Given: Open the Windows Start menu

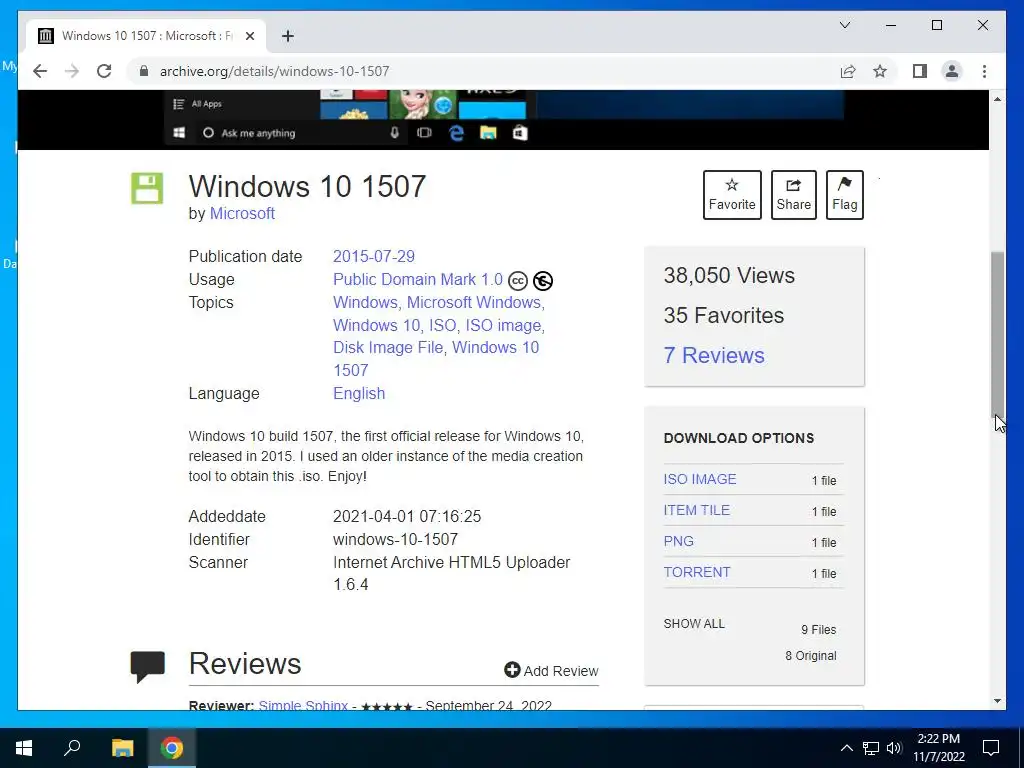Looking at the screenshot, I should (x=24, y=748).
